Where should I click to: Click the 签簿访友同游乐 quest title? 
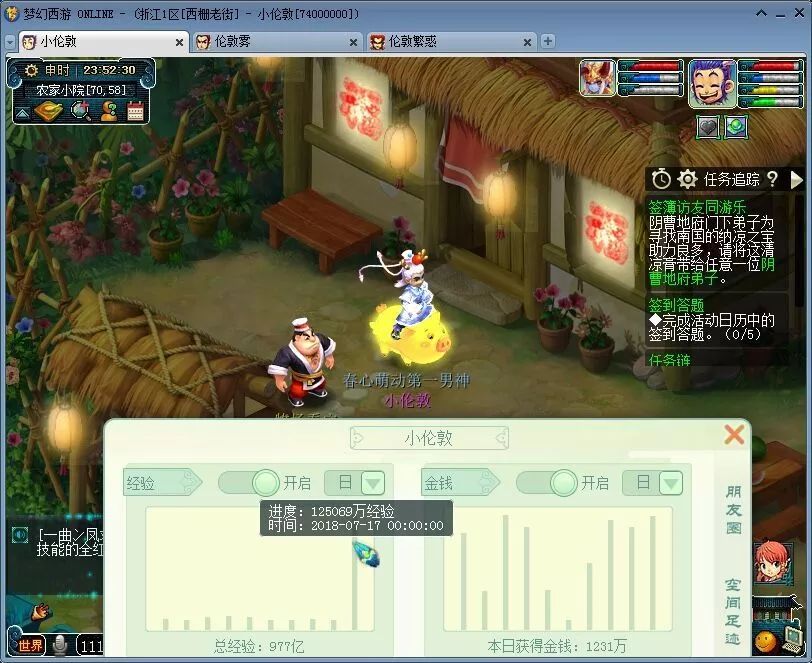click(x=697, y=207)
